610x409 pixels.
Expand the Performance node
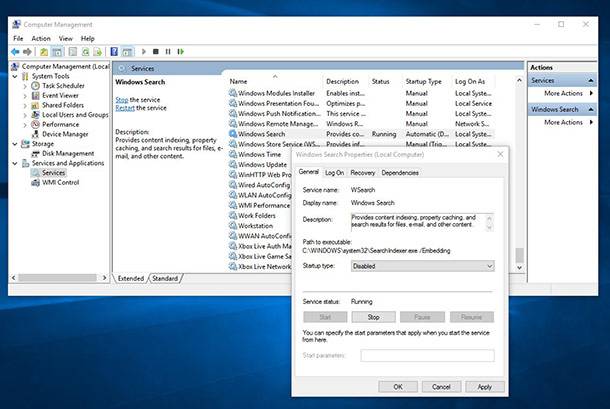[25, 125]
